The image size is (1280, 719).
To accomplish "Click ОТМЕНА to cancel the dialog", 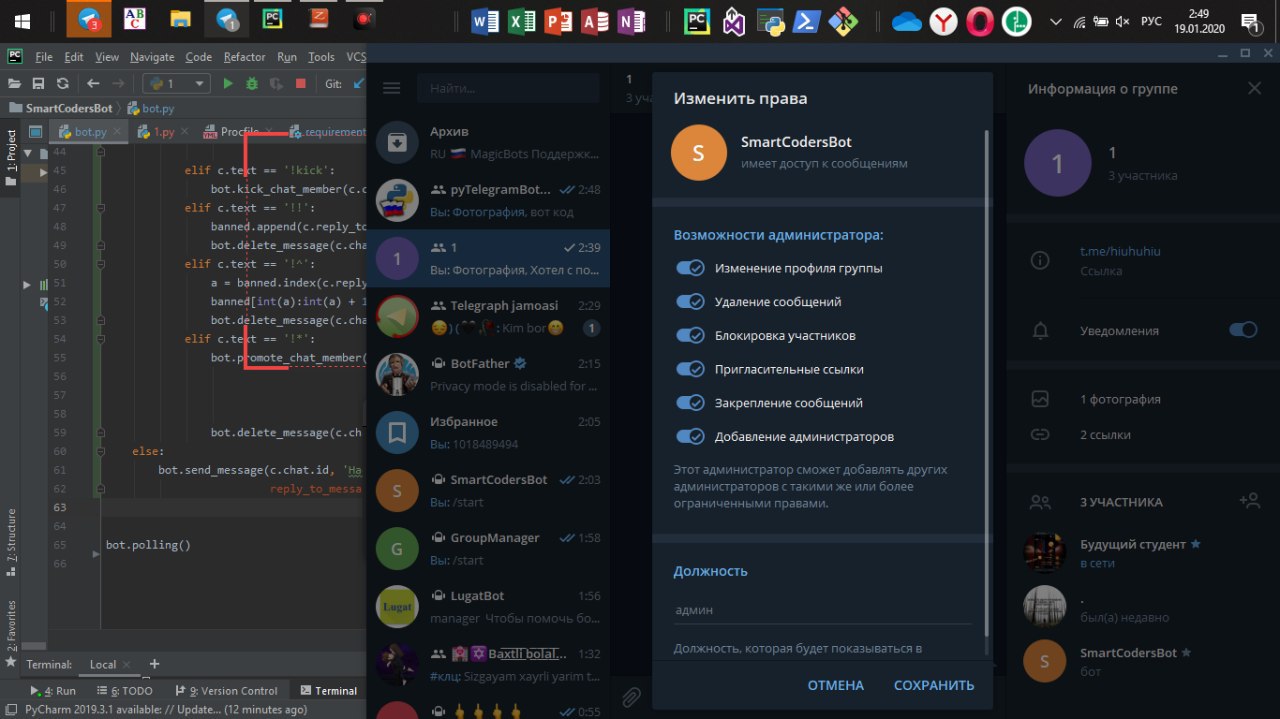I will pyautogui.click(x=835, y=685).
